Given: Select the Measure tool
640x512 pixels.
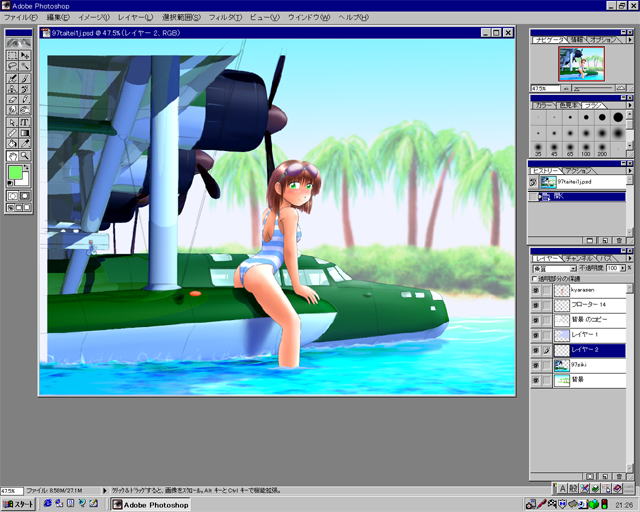Looking at the screenshot, I should coord(13,133).
